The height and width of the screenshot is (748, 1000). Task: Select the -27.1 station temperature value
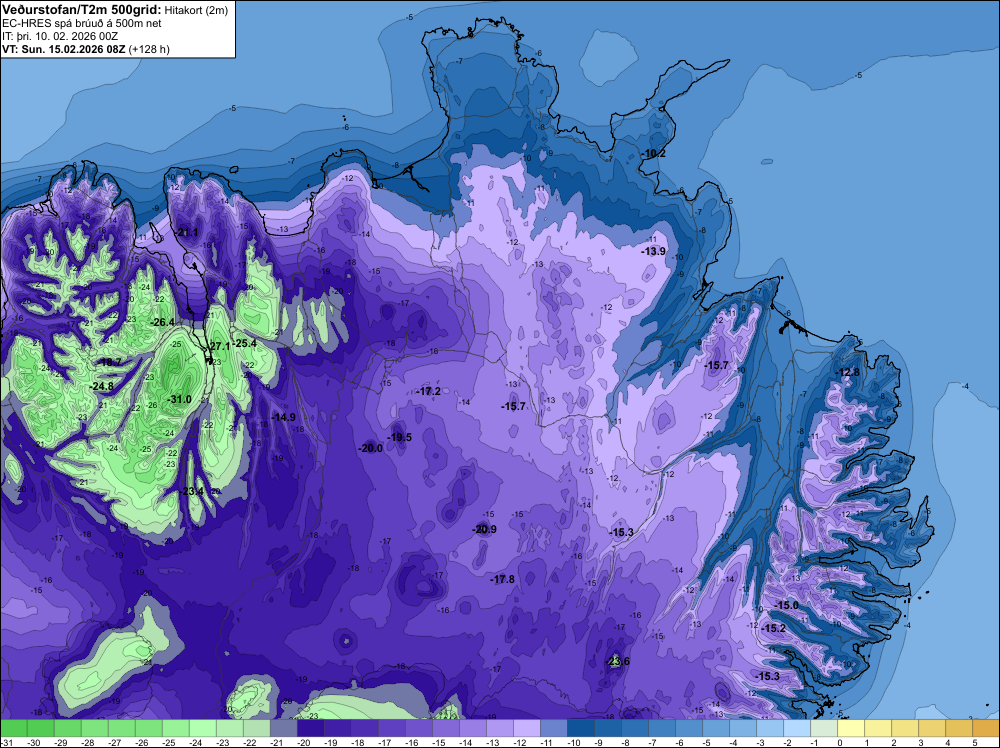click(218, 346)
